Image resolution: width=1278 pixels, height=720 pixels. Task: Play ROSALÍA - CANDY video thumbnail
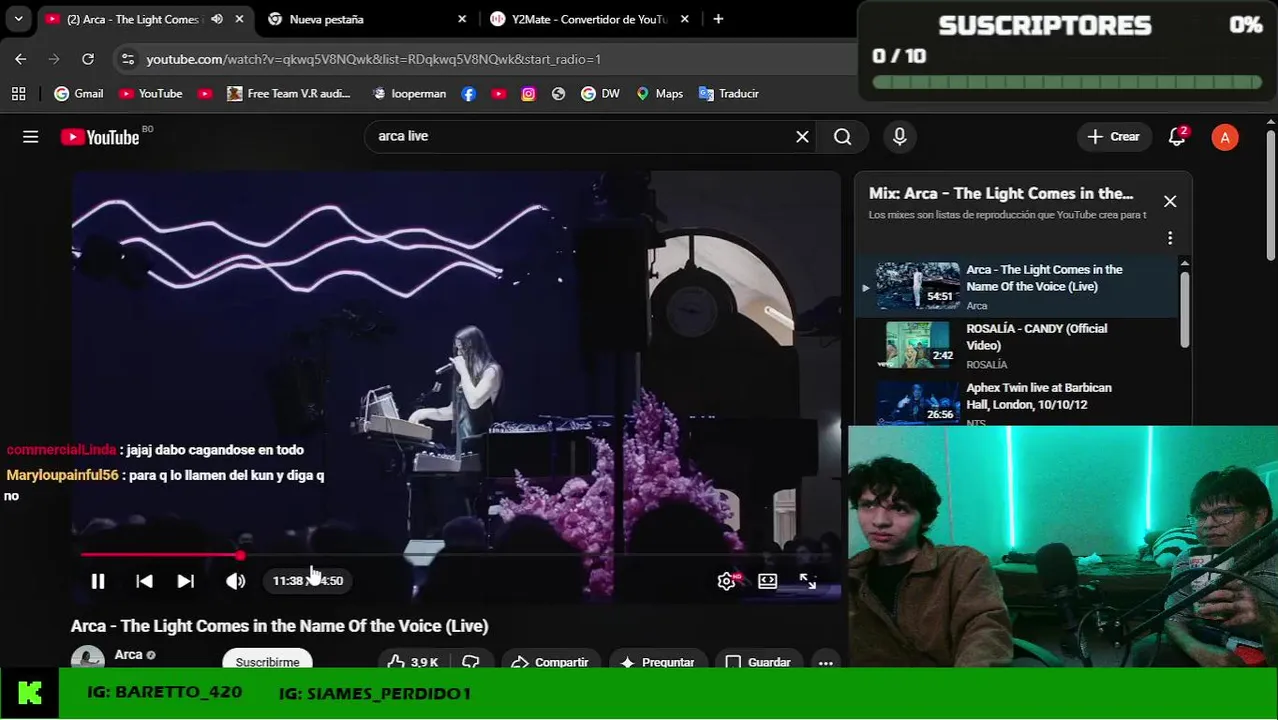(x=918, y=344)
